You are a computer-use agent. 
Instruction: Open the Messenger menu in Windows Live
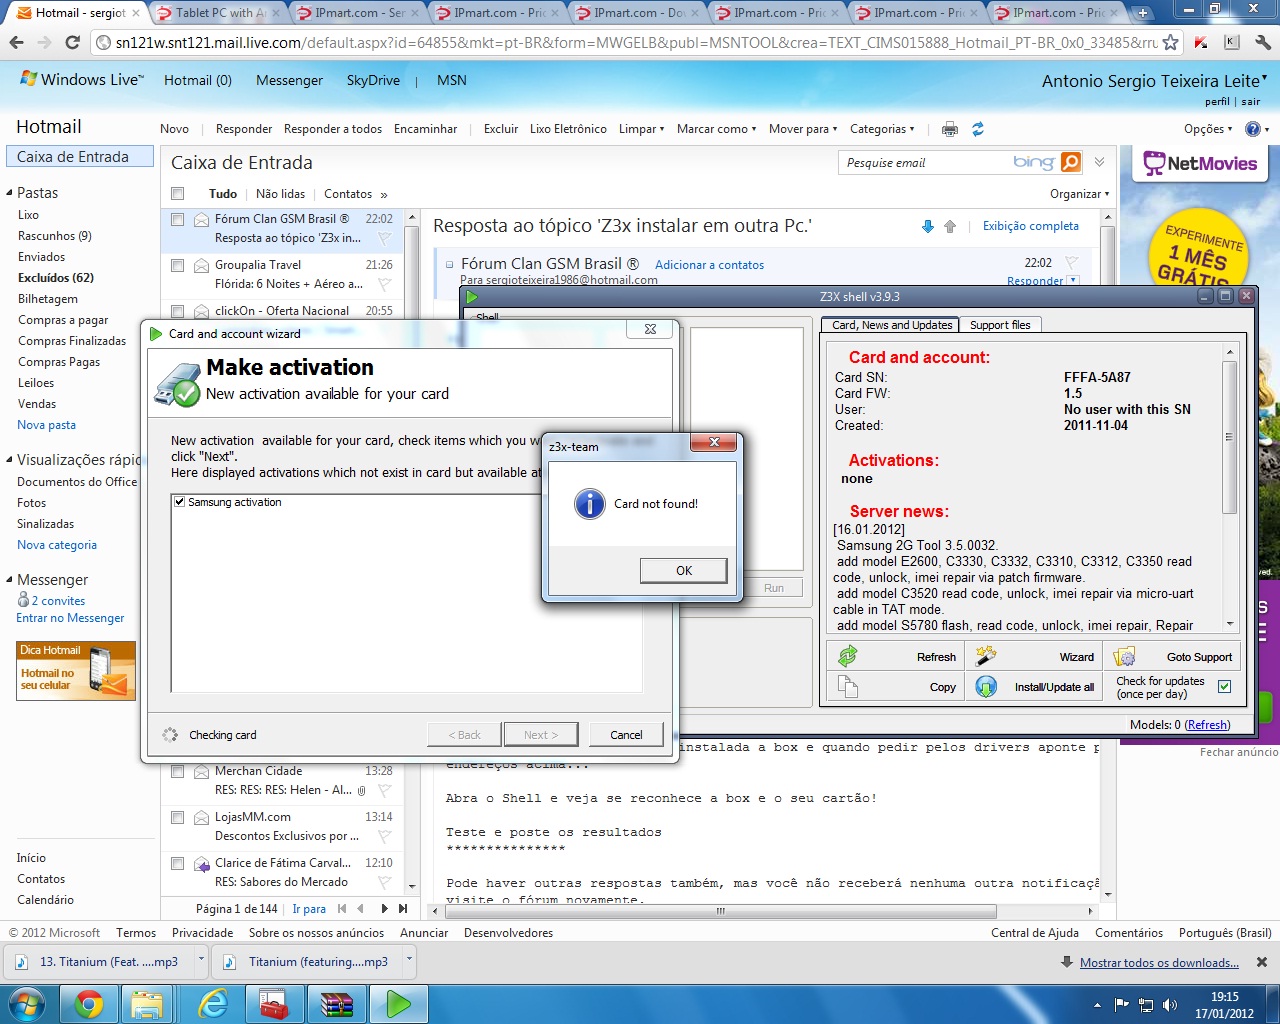click(289, 80)
